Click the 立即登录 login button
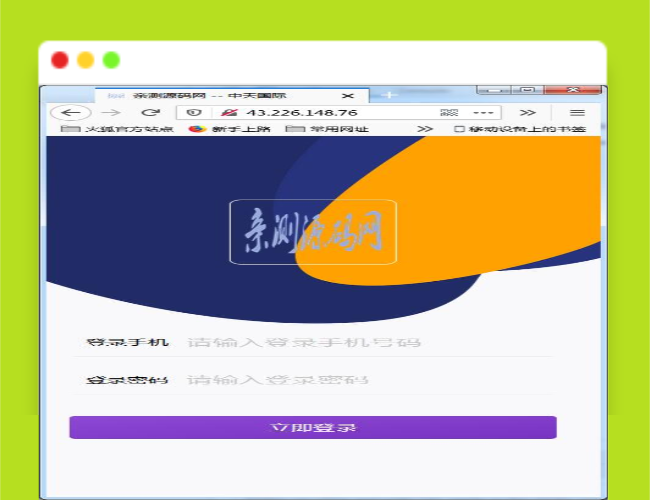This screenshot has width=650, height=500. coord(313,427)
